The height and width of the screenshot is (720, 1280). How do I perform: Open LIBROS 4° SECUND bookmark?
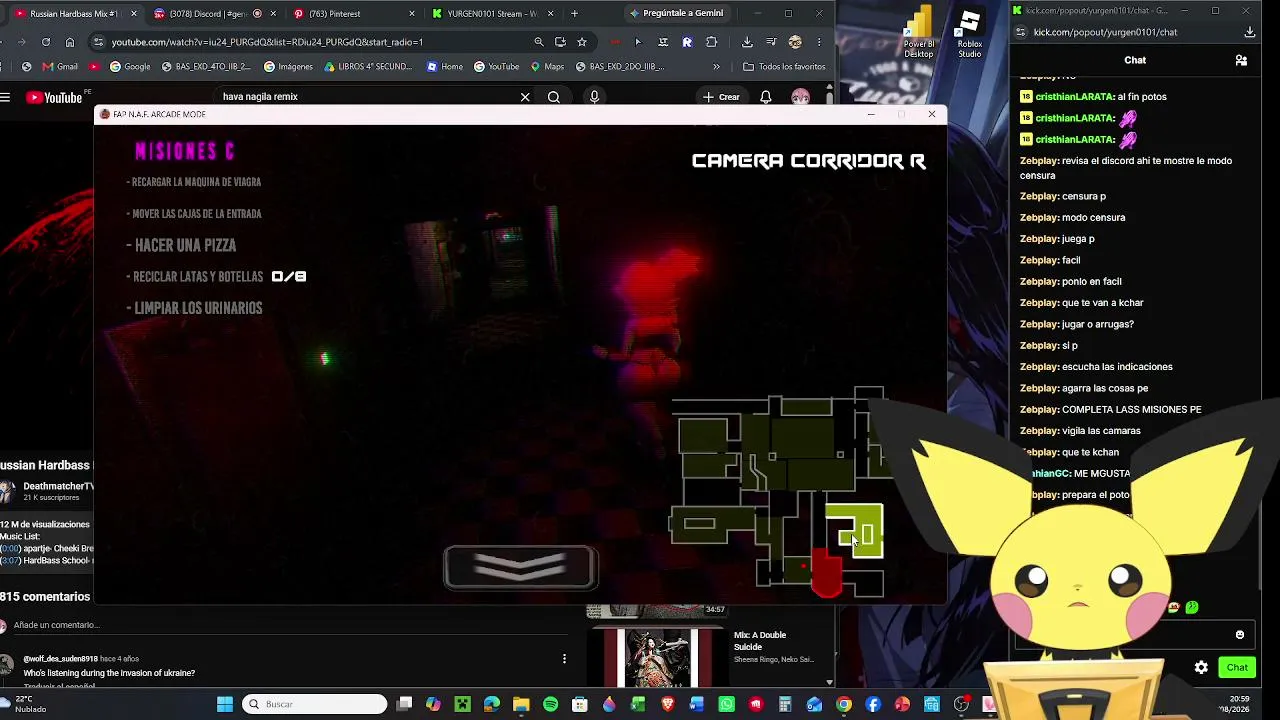368,67
